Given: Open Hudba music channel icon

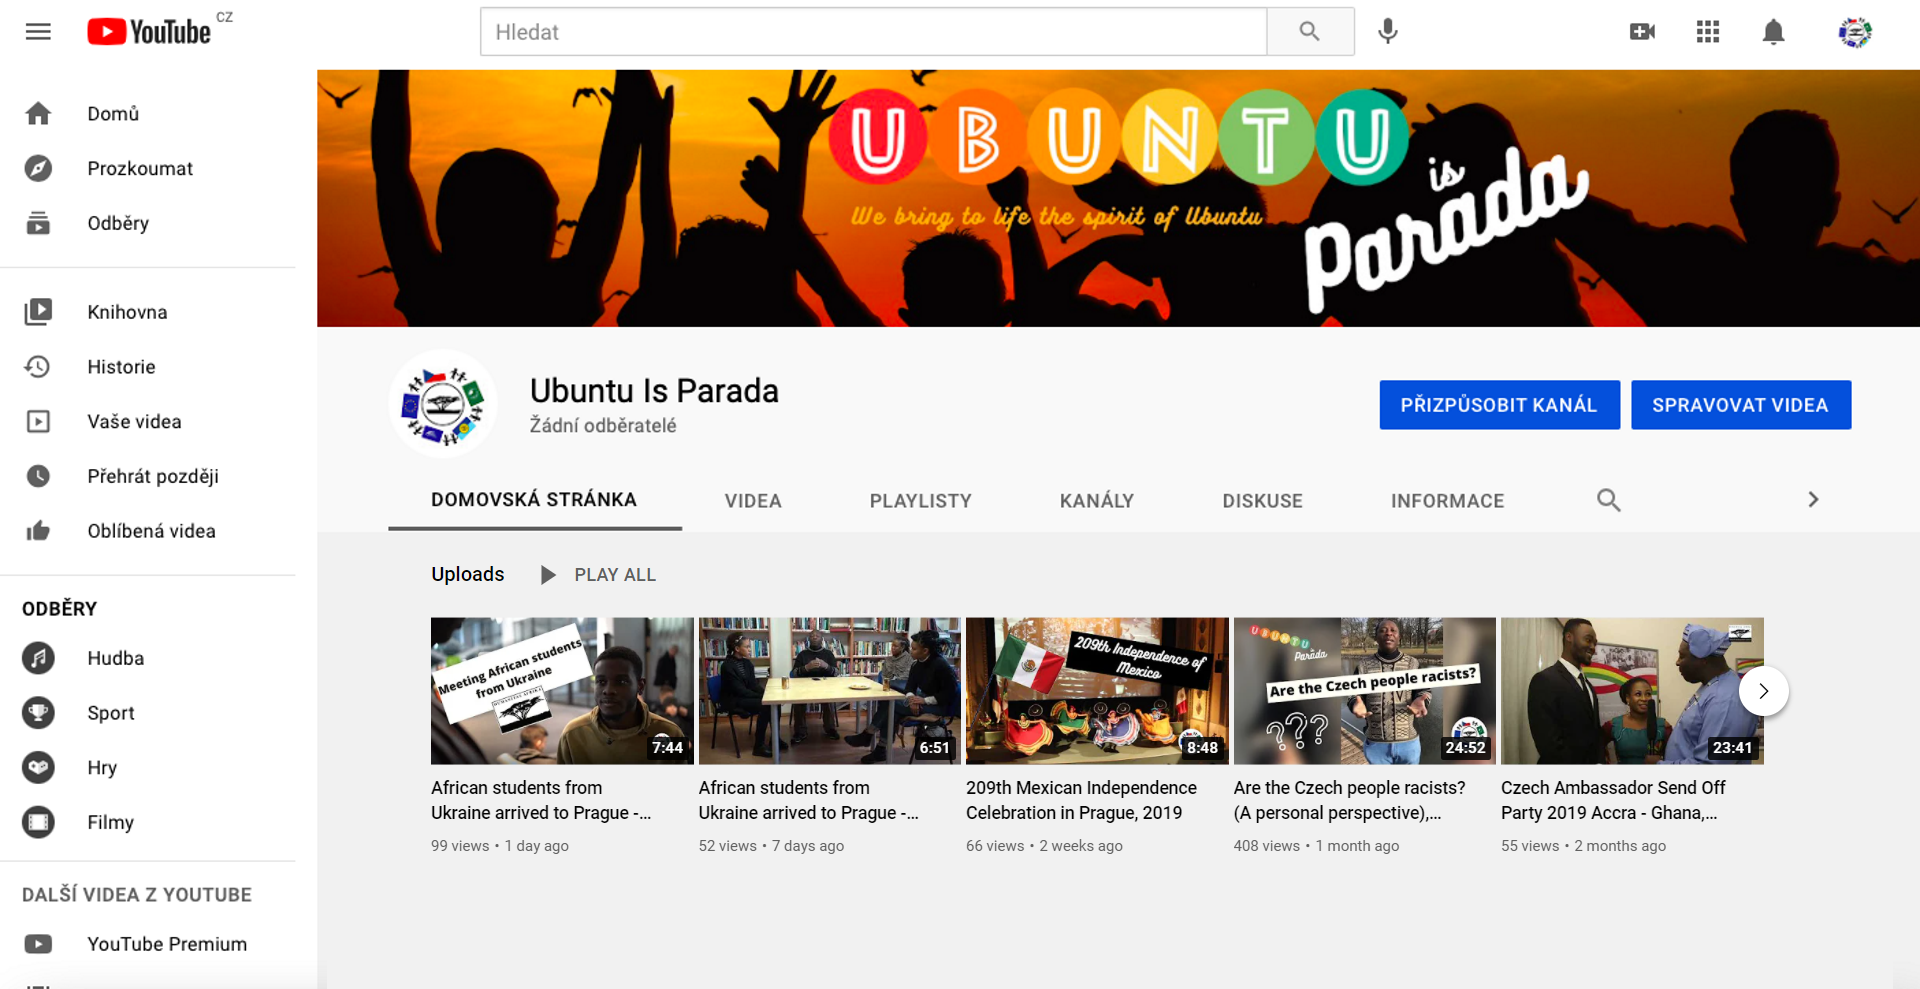Looking at the screenshot, I should click(x=38, y=658).
